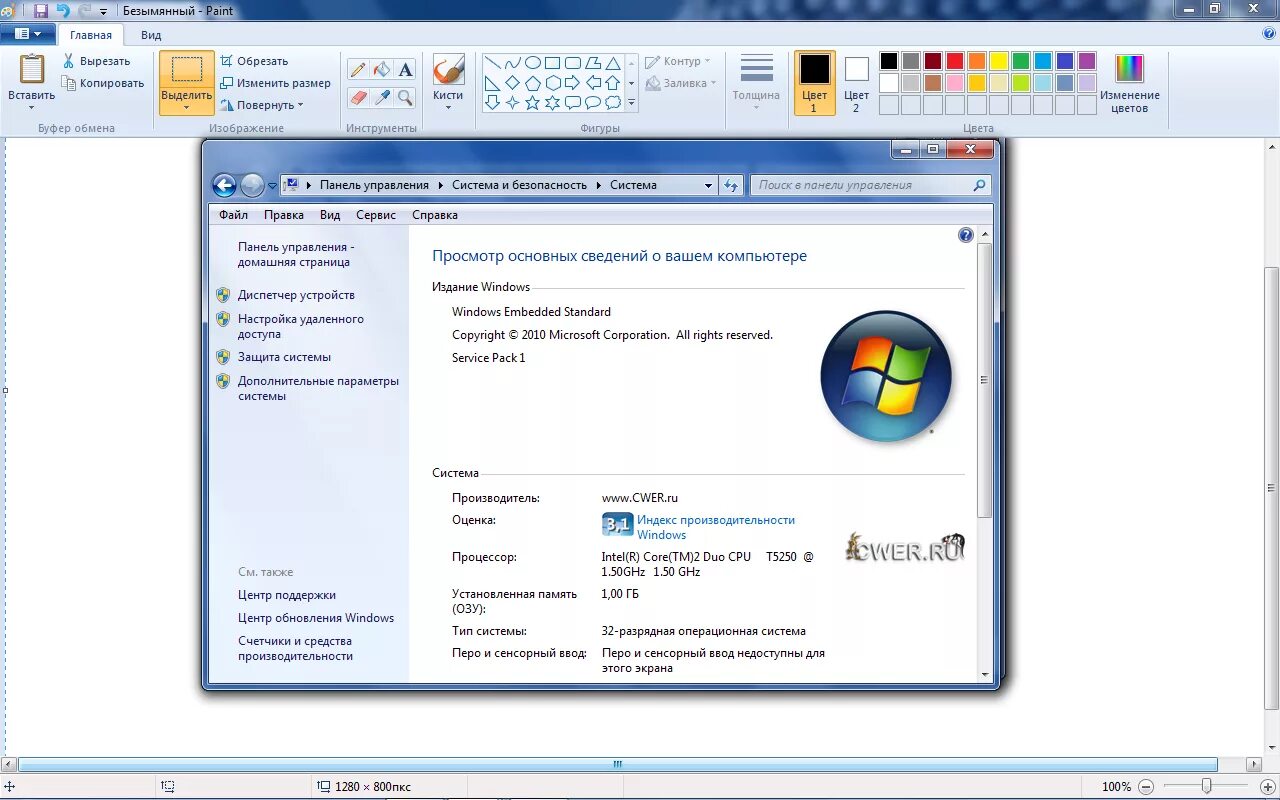The height and width of the screenshot is (800, 1280).
Task: Open the Customize Quick Access Toolbar arrow
Action: 103,11
